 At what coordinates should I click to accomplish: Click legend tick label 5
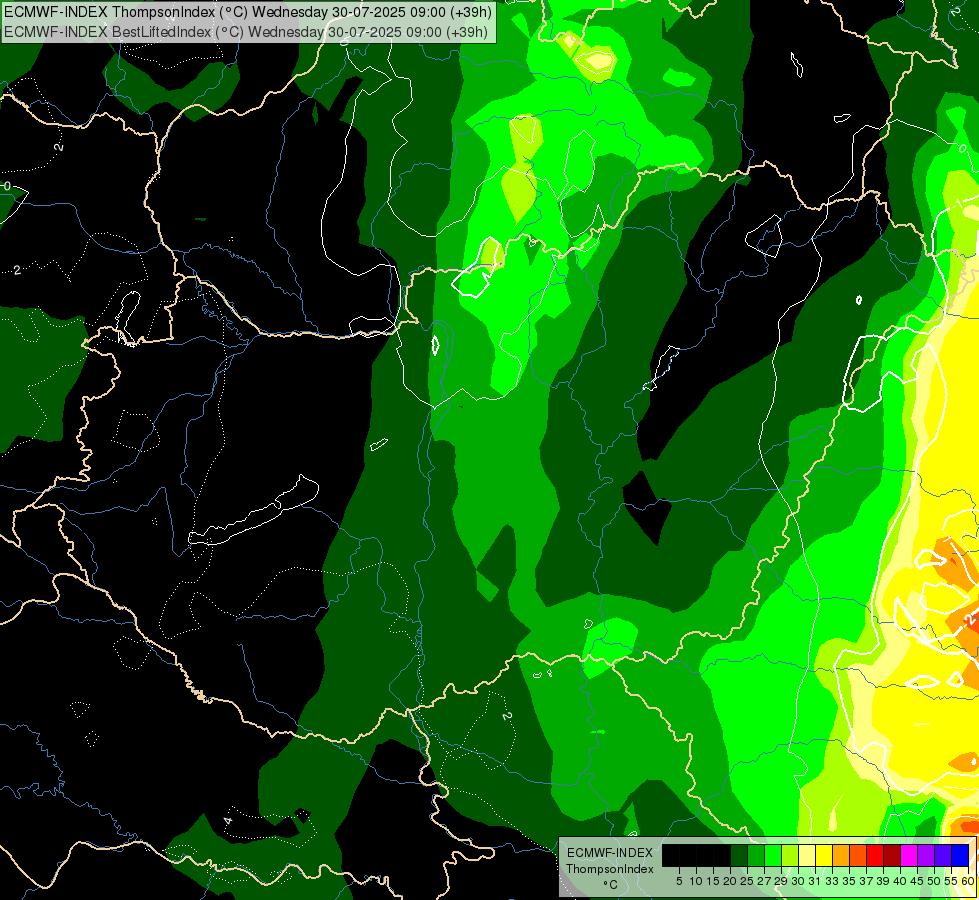tap(679, 881)
